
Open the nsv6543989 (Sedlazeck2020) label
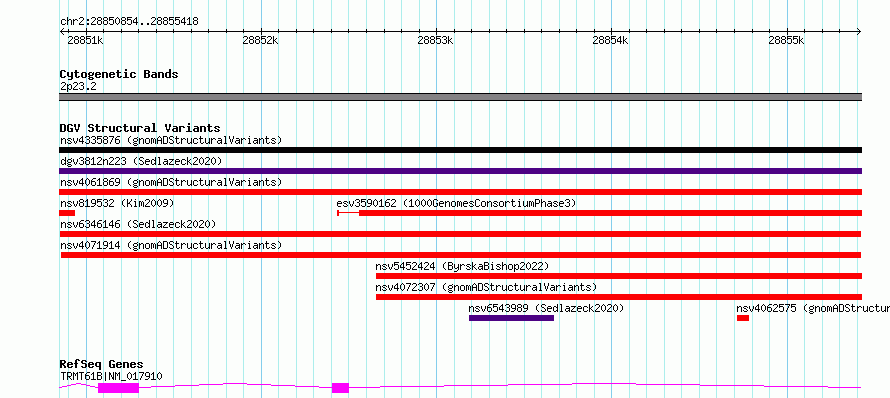(546, 308)
